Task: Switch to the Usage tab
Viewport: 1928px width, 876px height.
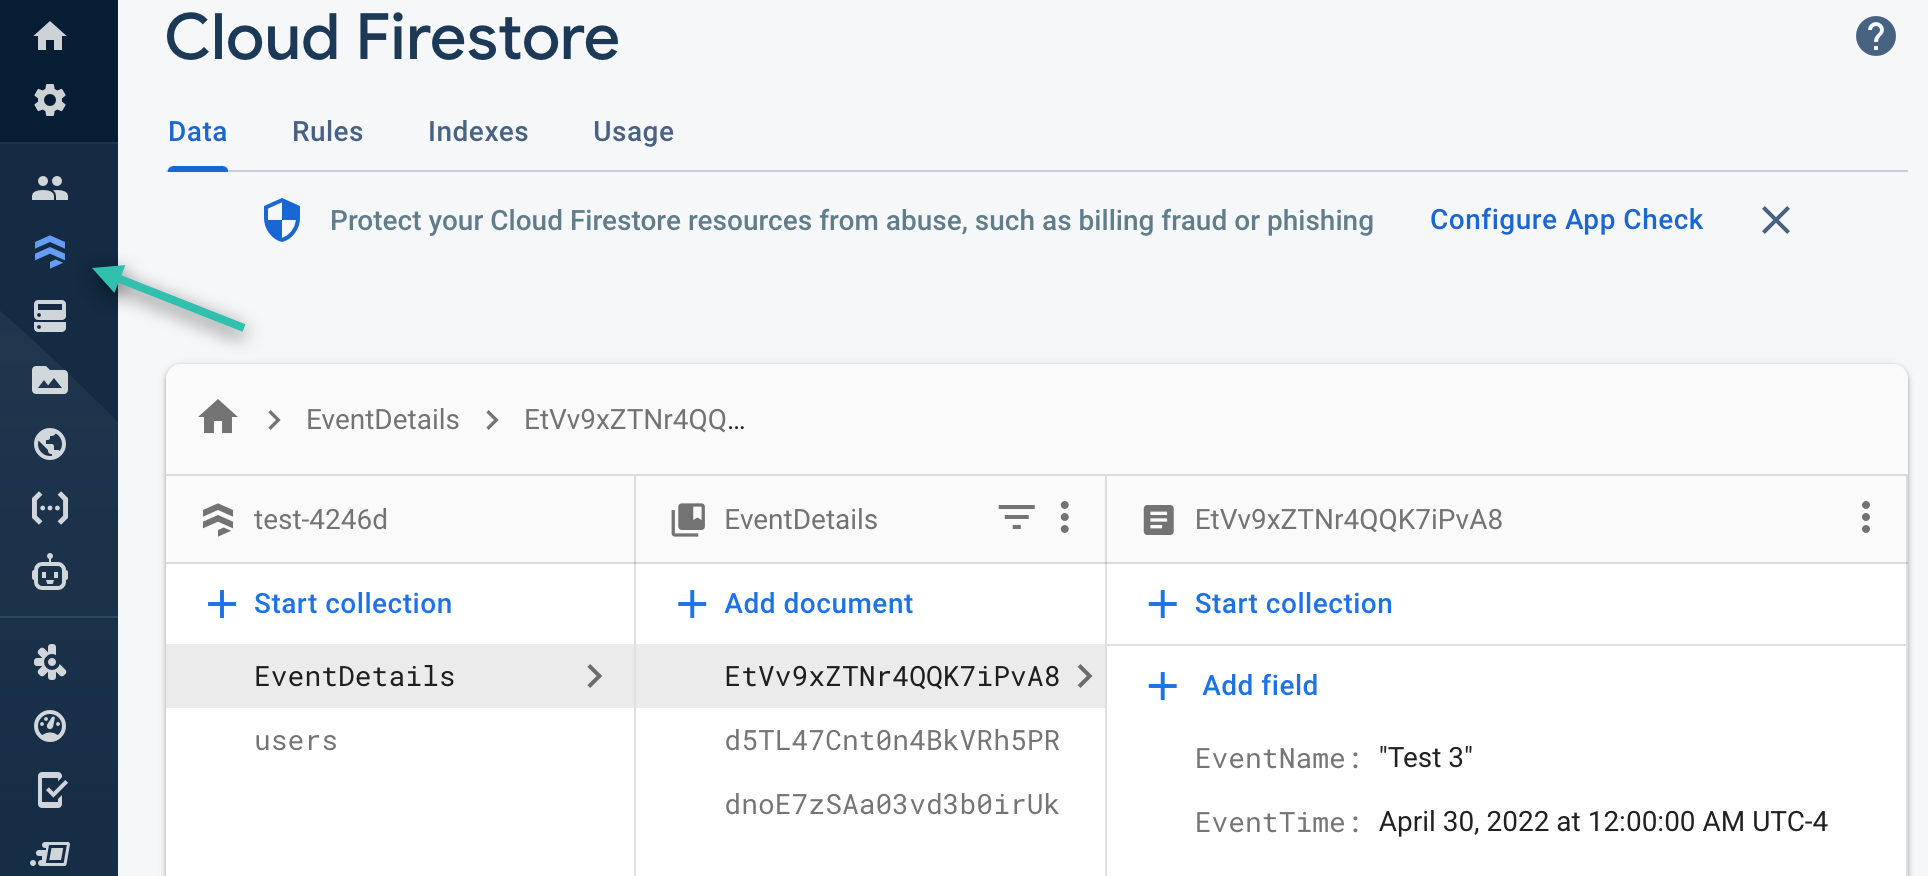Action: (633, 132)
